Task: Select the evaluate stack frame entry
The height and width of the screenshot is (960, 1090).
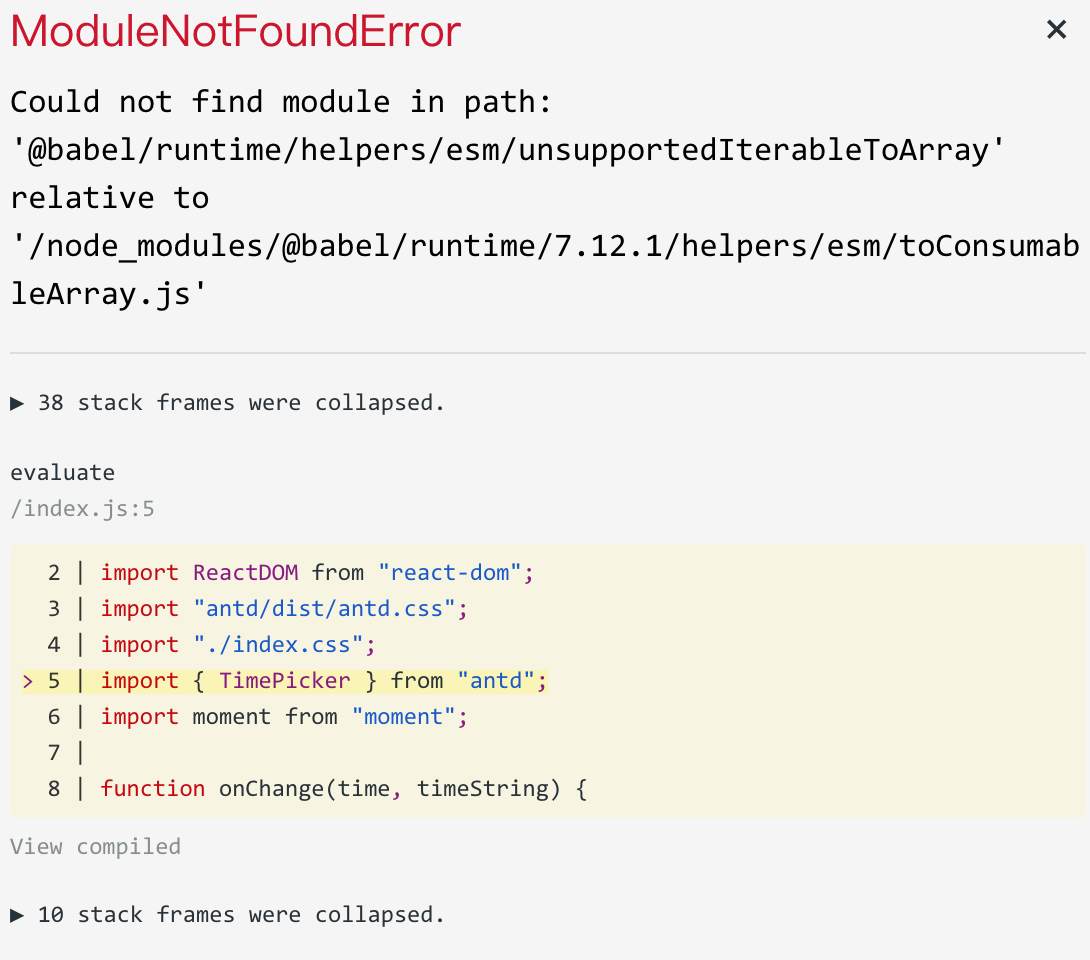Action: point(62,472)
